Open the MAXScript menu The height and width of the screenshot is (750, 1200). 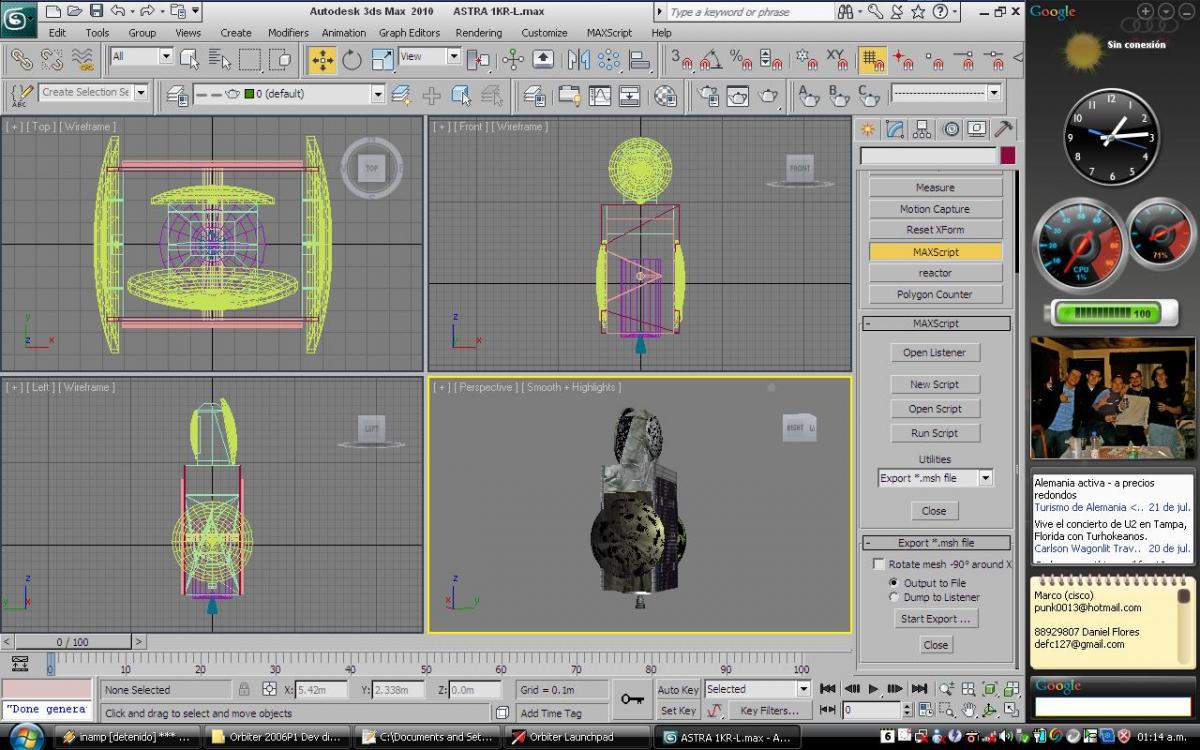click(609, 33)
